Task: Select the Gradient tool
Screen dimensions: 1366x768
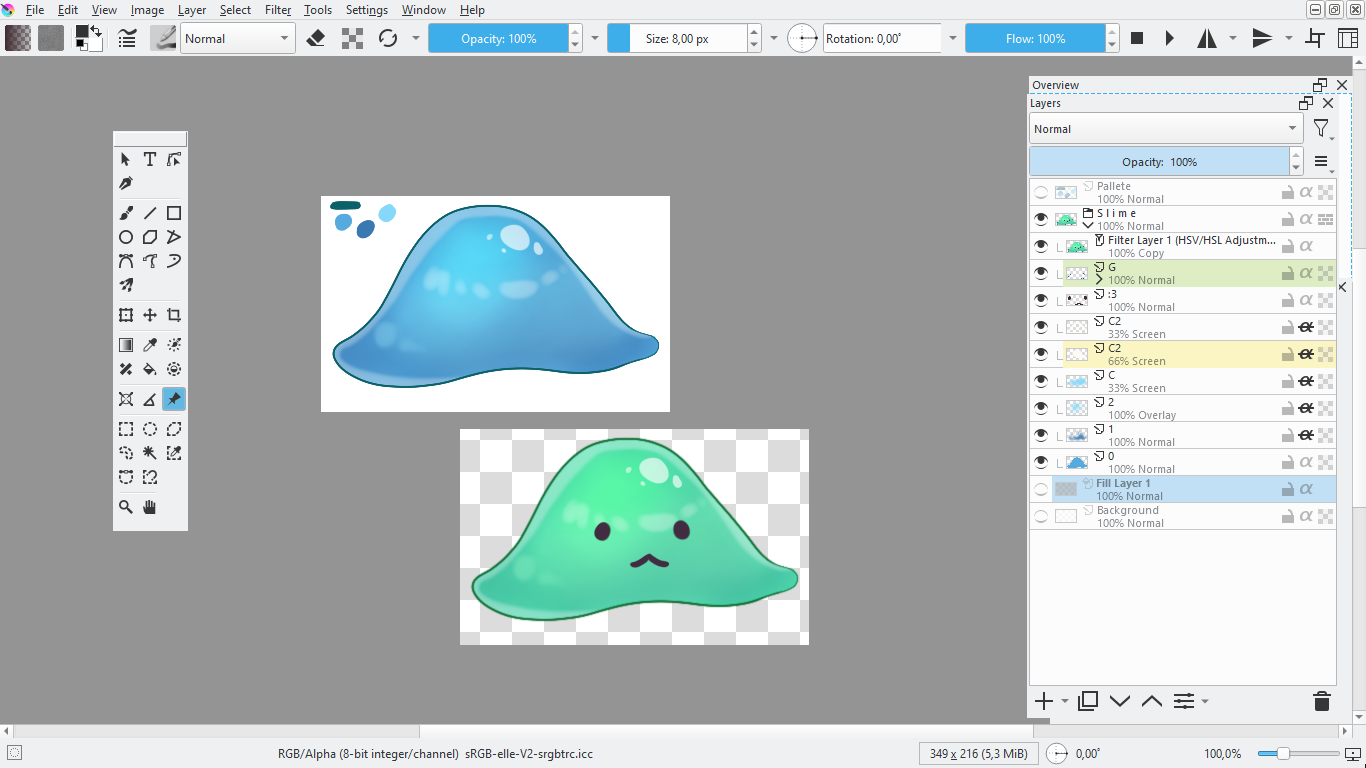Action: coord(126,345)
